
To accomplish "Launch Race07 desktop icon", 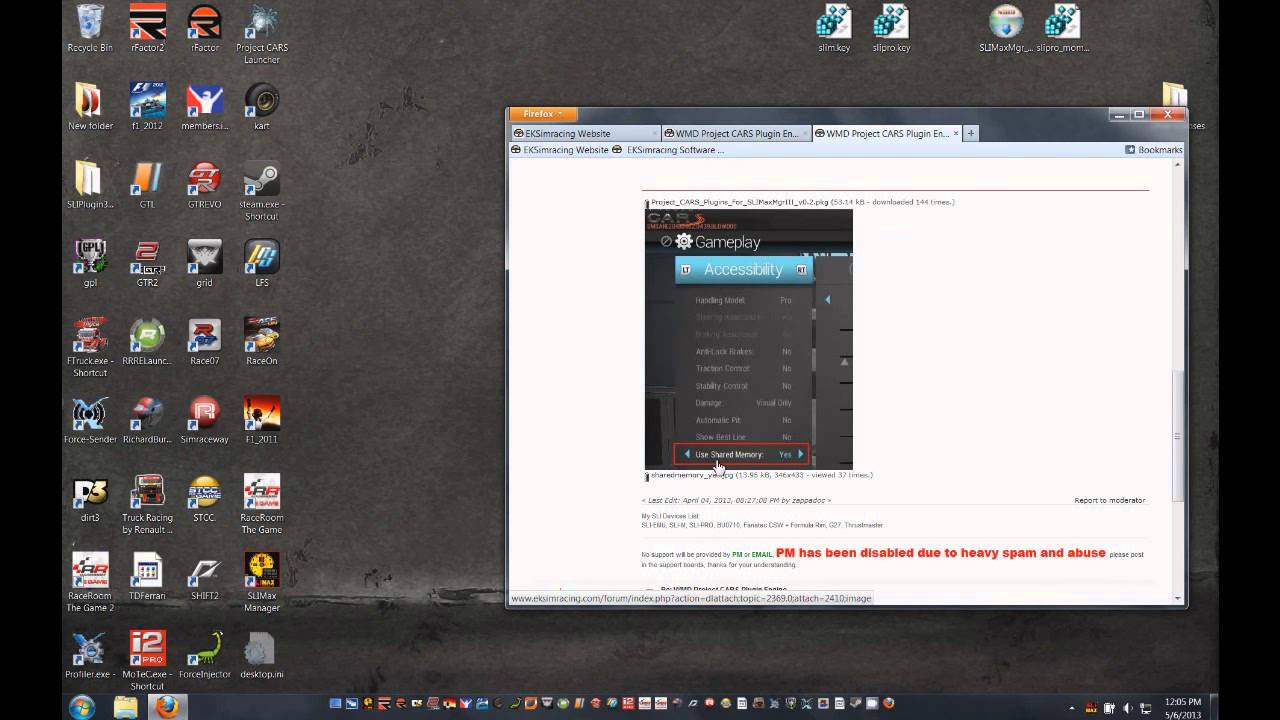I will [205, 341].
